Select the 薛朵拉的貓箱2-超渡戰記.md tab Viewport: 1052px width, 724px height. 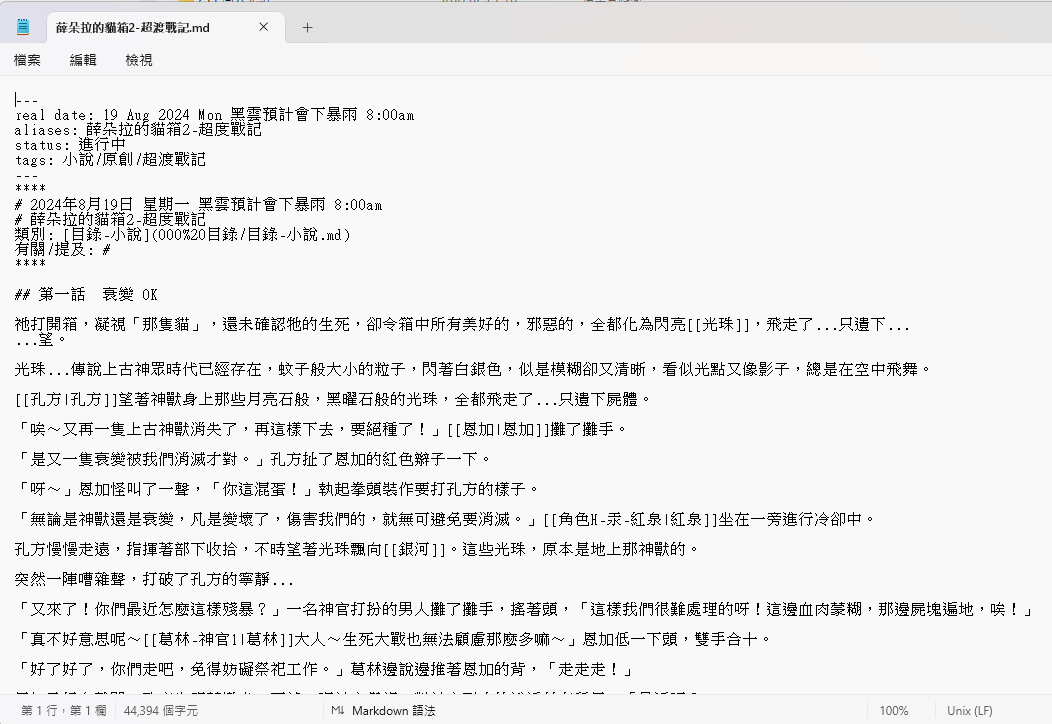tap(165, 28)
